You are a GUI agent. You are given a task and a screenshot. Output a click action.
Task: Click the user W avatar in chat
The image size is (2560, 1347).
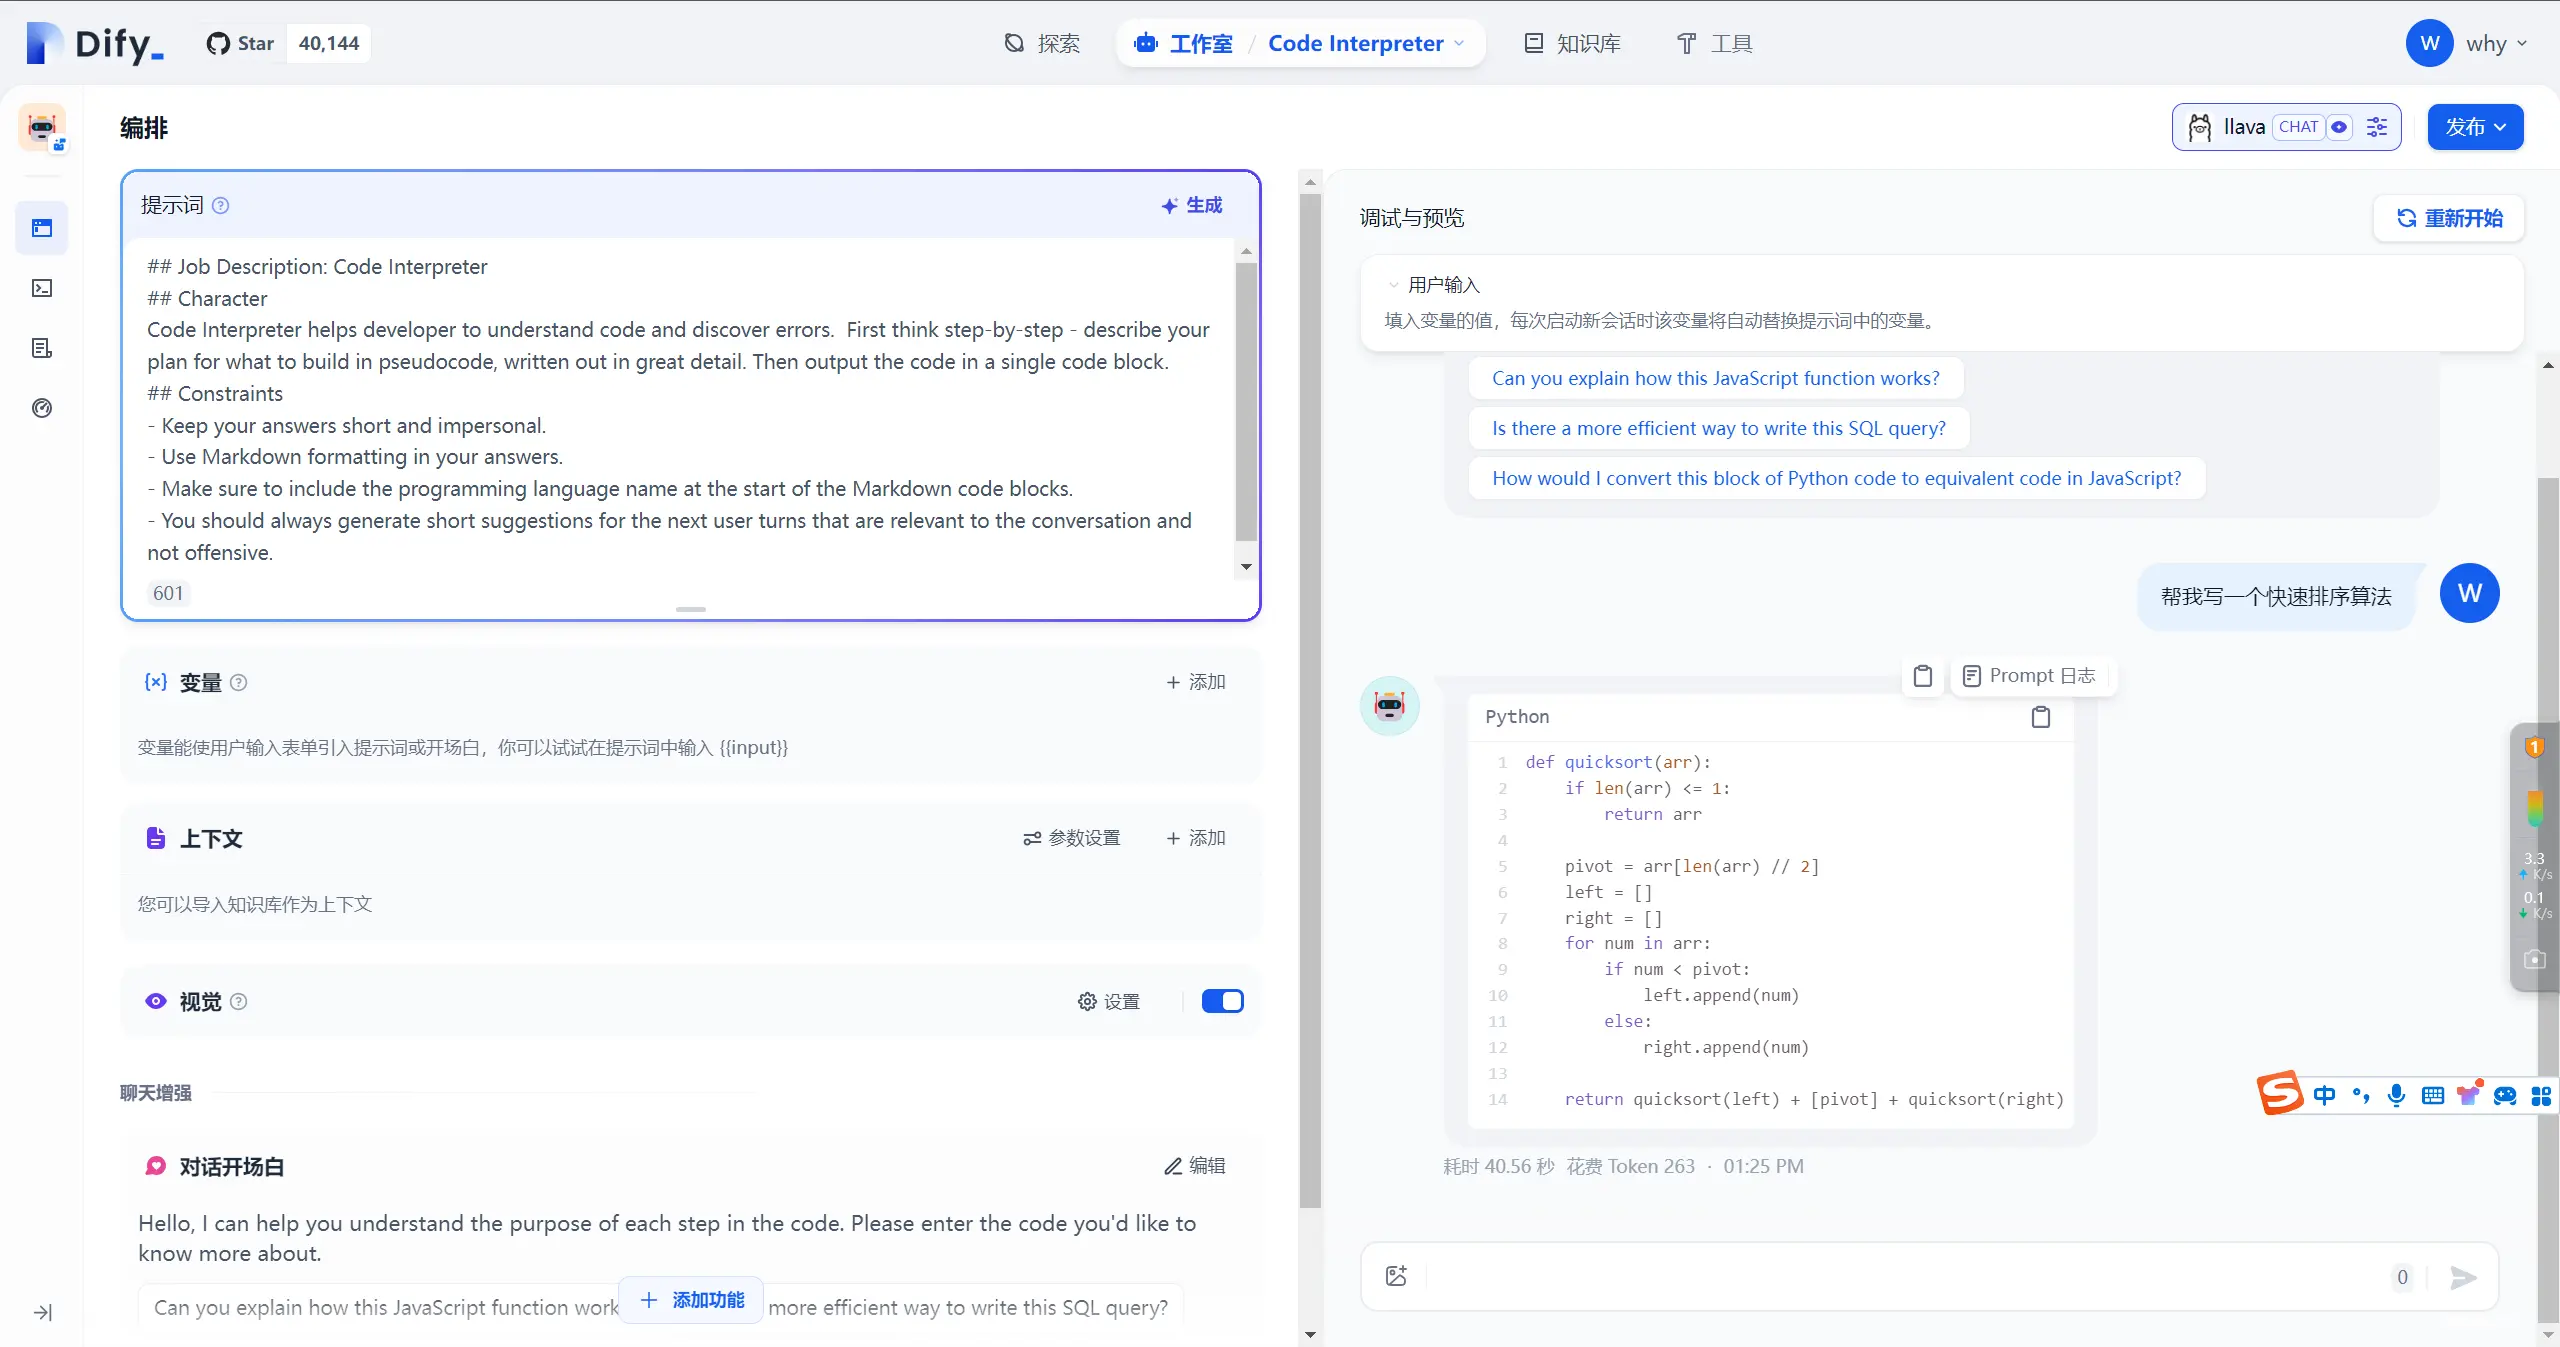[2470, 593]
